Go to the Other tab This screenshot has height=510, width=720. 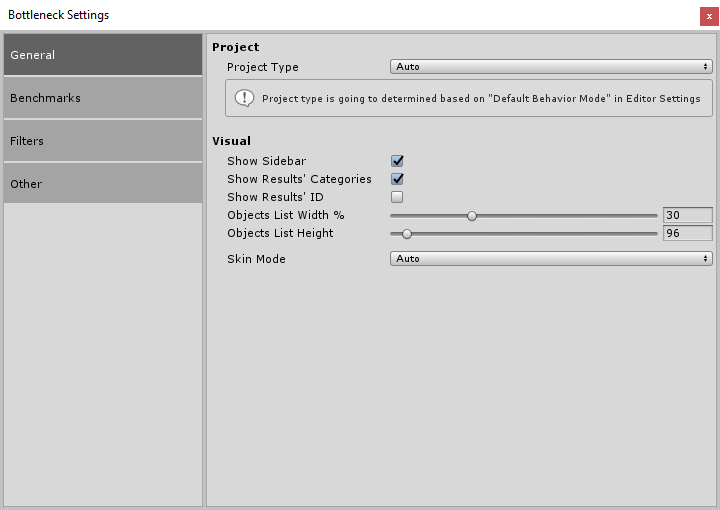(x=103, y=184)
